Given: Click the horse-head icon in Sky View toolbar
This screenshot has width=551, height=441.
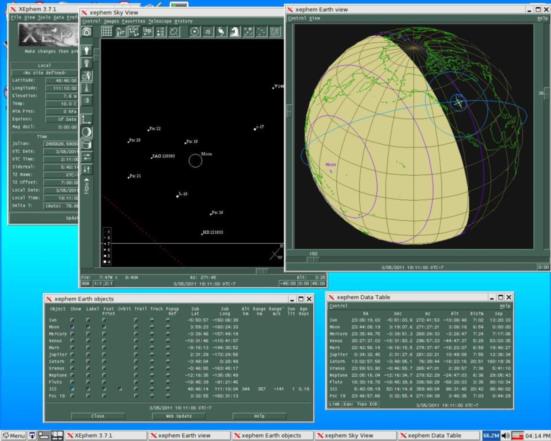Looking at the screenshot, I should tap(235, 32).
